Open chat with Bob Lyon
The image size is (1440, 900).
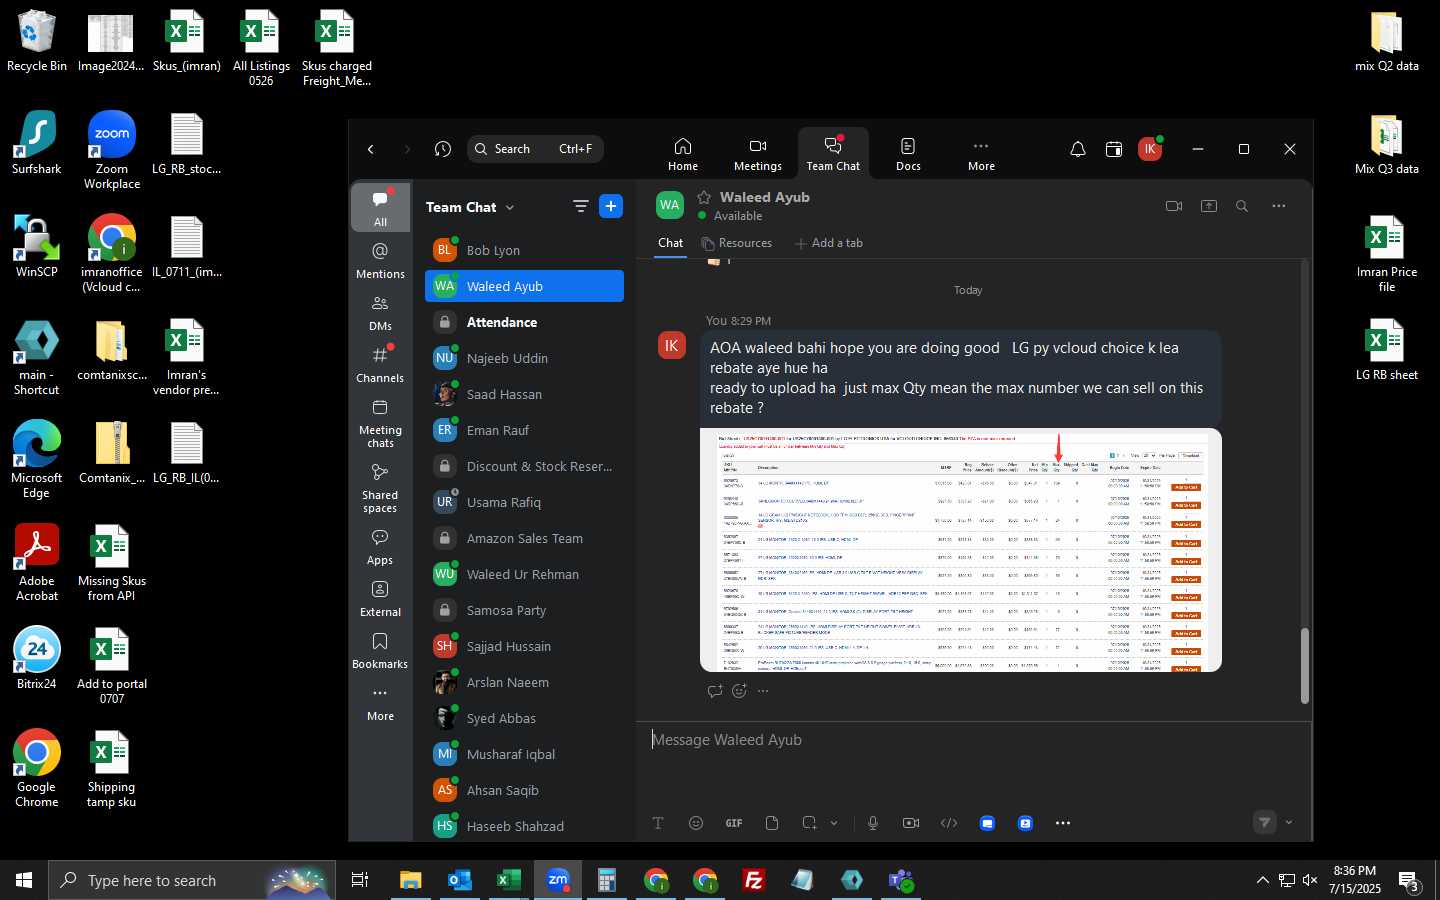pyautogui.click(x=524, y=250)
